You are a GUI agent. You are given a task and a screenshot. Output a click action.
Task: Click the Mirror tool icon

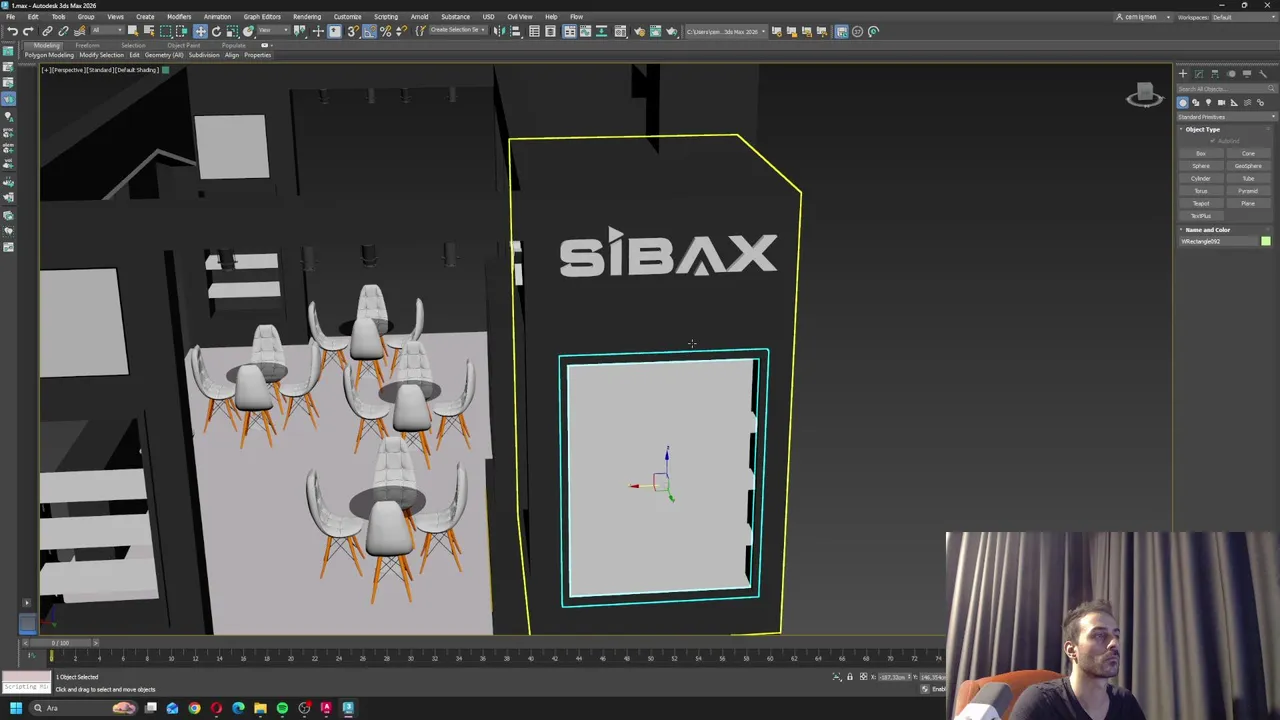[x=498, y=31]
